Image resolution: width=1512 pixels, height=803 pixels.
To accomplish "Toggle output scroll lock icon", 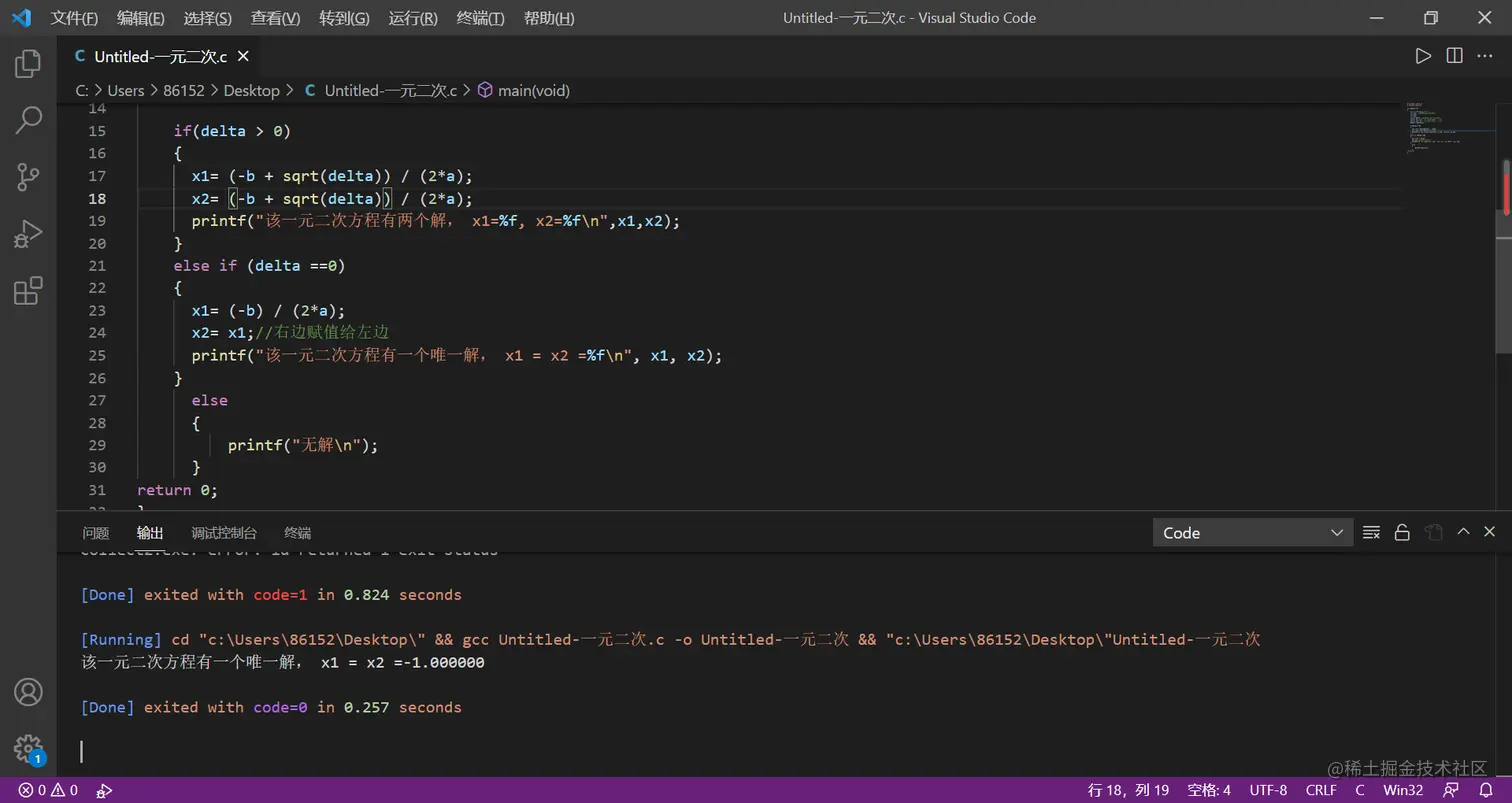I will 1402,532.
